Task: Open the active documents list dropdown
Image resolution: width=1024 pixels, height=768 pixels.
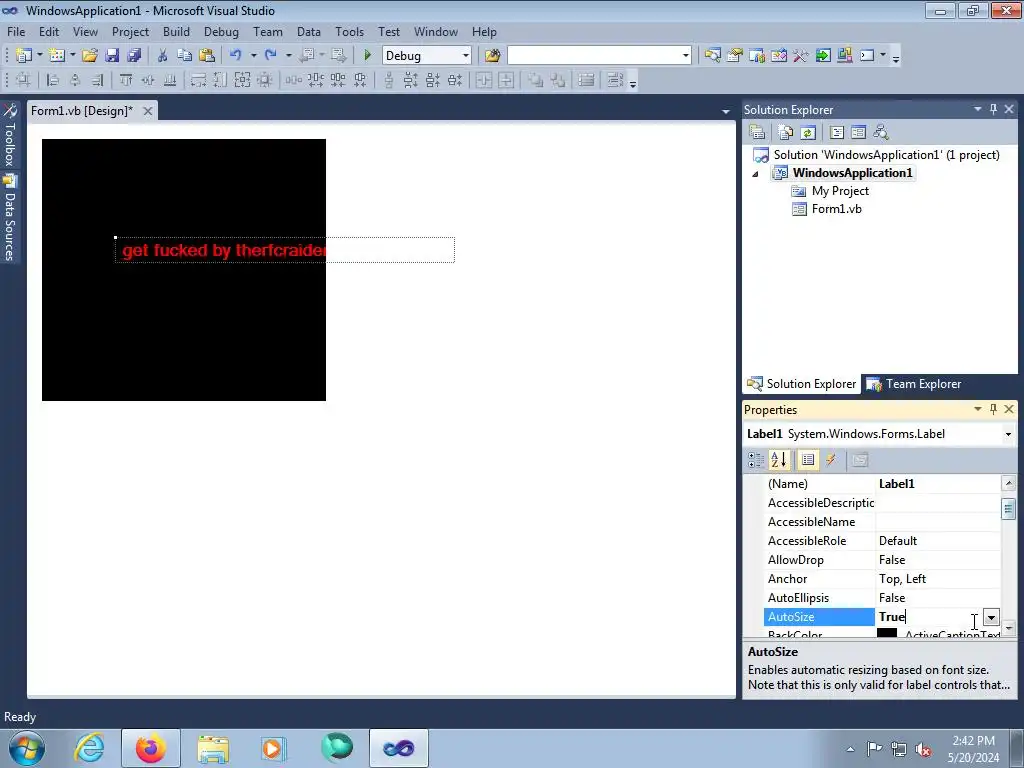Action: click(726, 112)
